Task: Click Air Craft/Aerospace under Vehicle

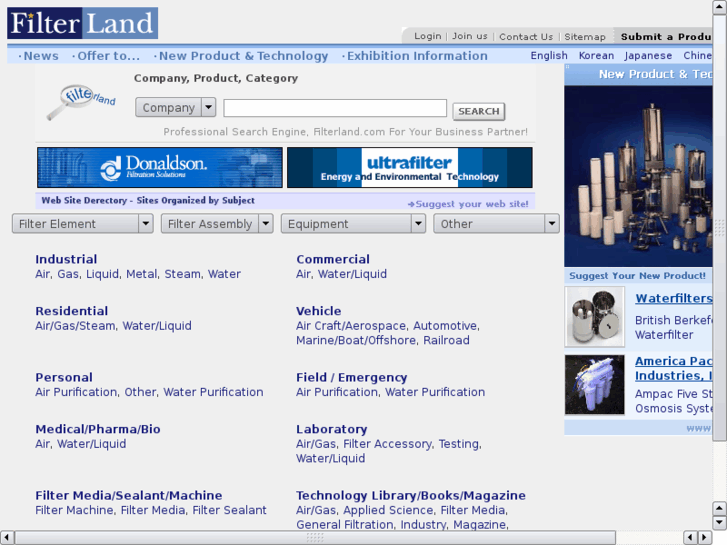Action: (351, 326)
